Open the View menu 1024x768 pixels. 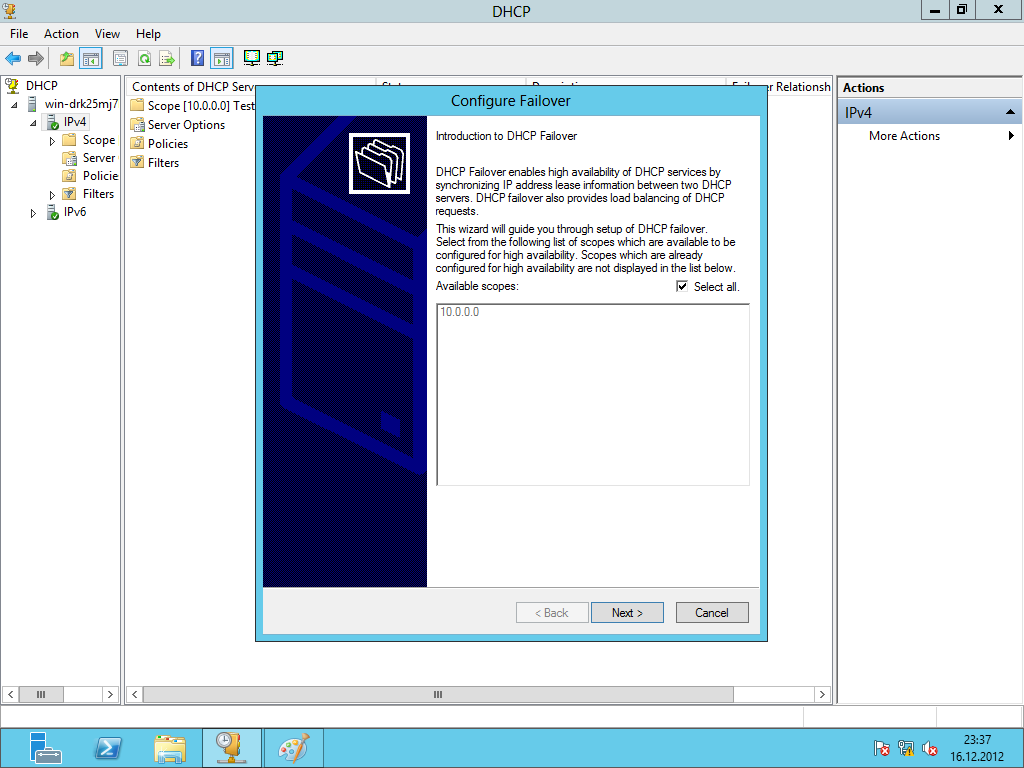coord(107,34)
